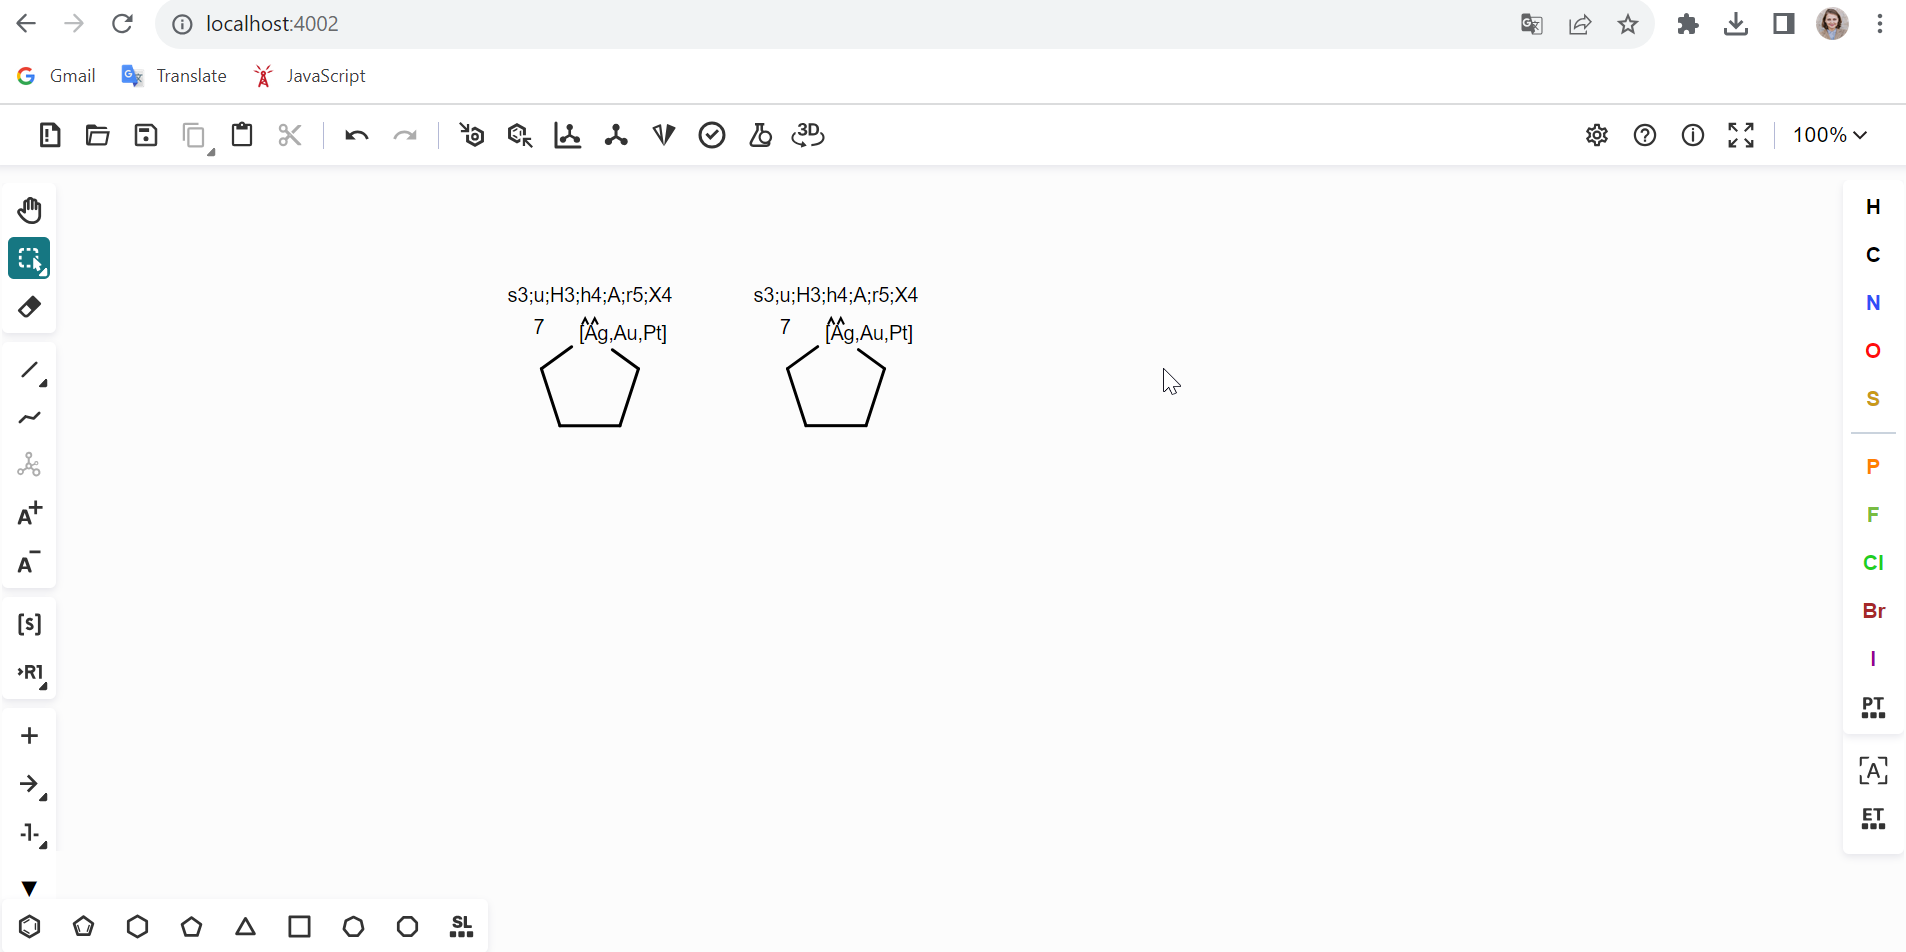Viewport: 1906px width, 952px height.
Task: Select the Calculate CIP wedge tool
Action: [x=663, y=135]
